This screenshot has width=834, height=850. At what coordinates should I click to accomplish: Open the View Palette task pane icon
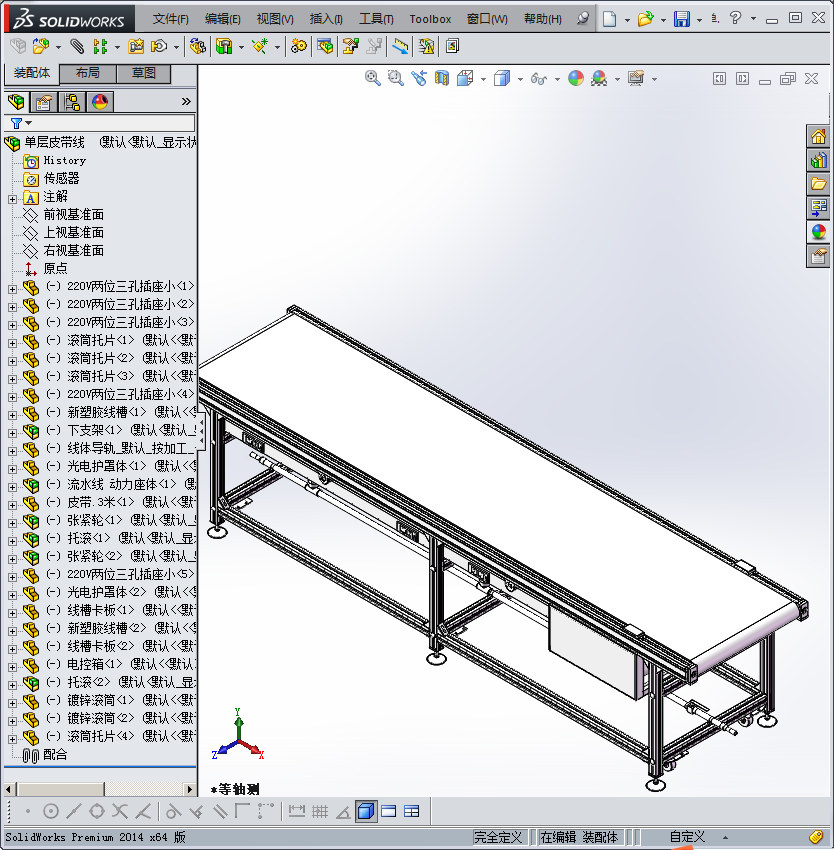coord(818,208)
